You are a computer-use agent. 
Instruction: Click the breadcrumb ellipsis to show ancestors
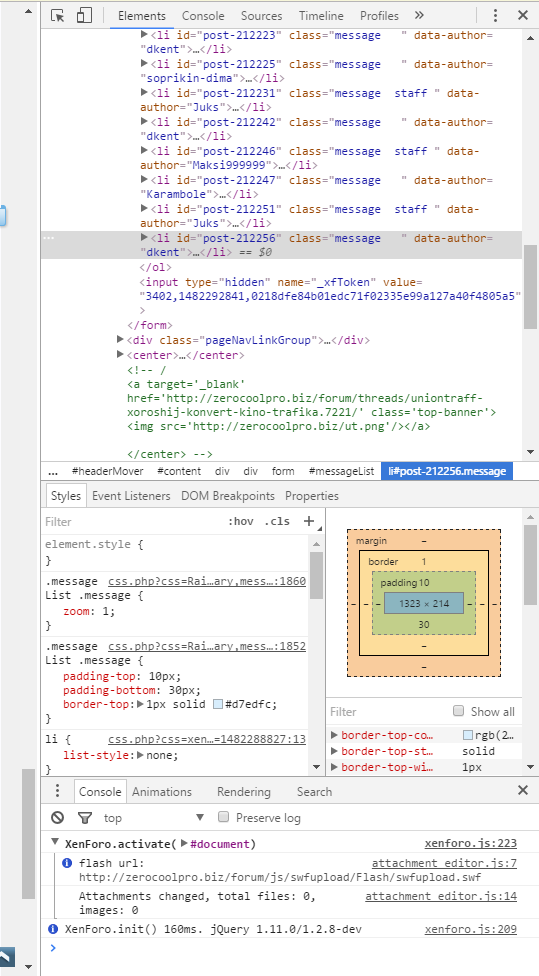pos(53,471)
